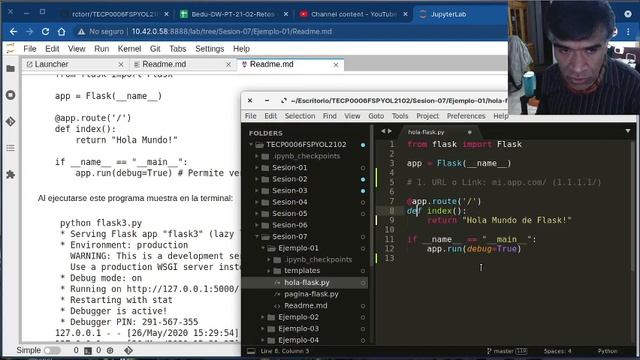Click the JupyterLab logo icon
The width and height of the screenshot is (640, 360).
pyautogui.click(x=10, y=49)
